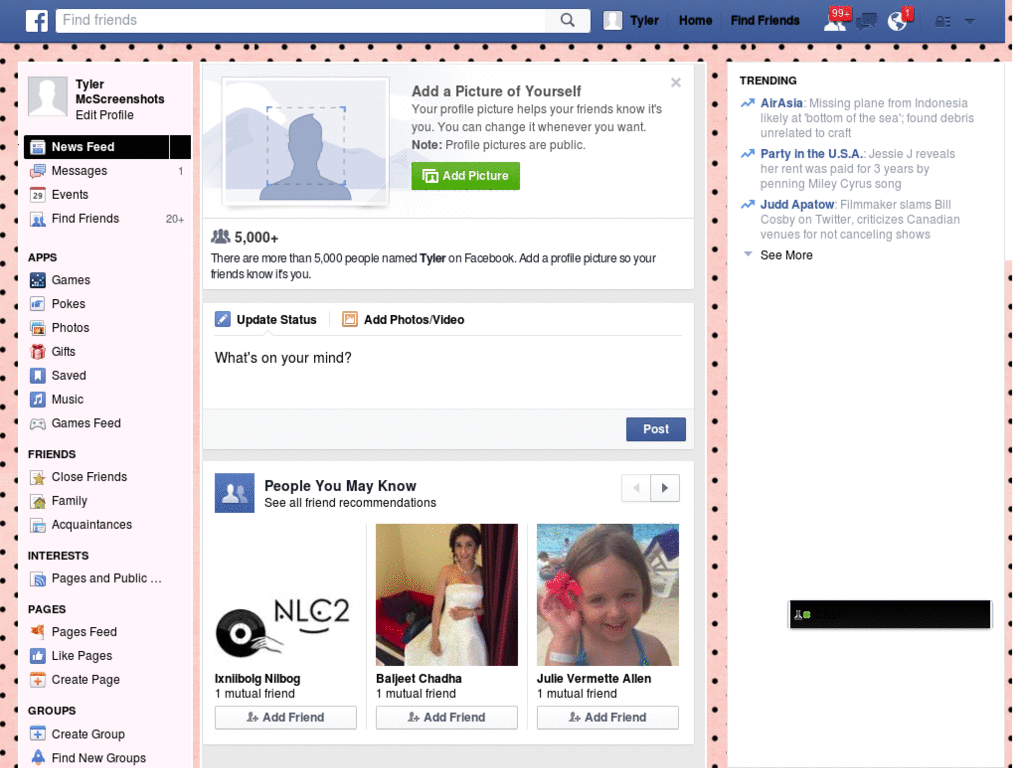Go to Home in top bar
The image size is (1024, 768).
[x=695, y=21]
